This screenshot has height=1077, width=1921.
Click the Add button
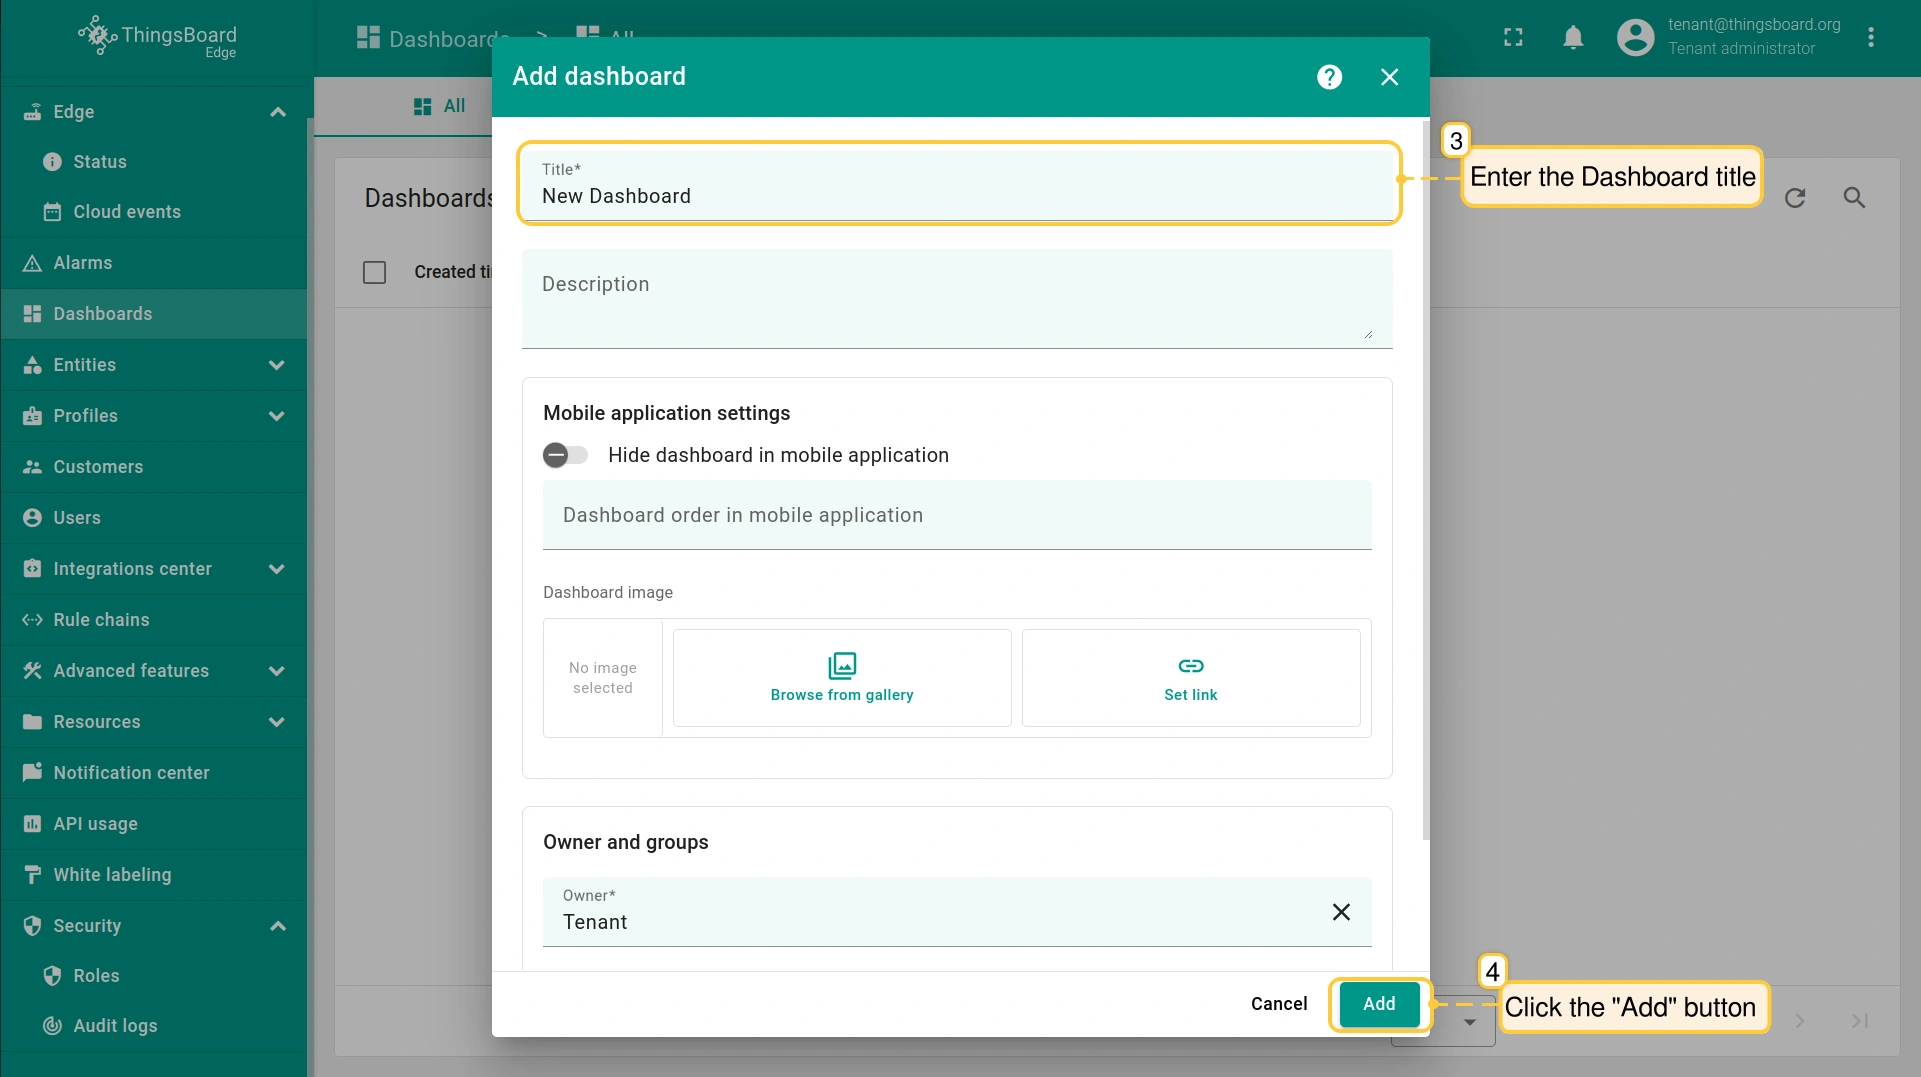1378,1004
